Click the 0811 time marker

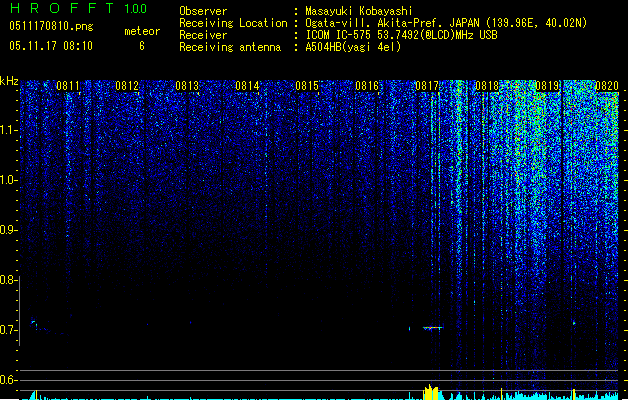coord(68,85)
